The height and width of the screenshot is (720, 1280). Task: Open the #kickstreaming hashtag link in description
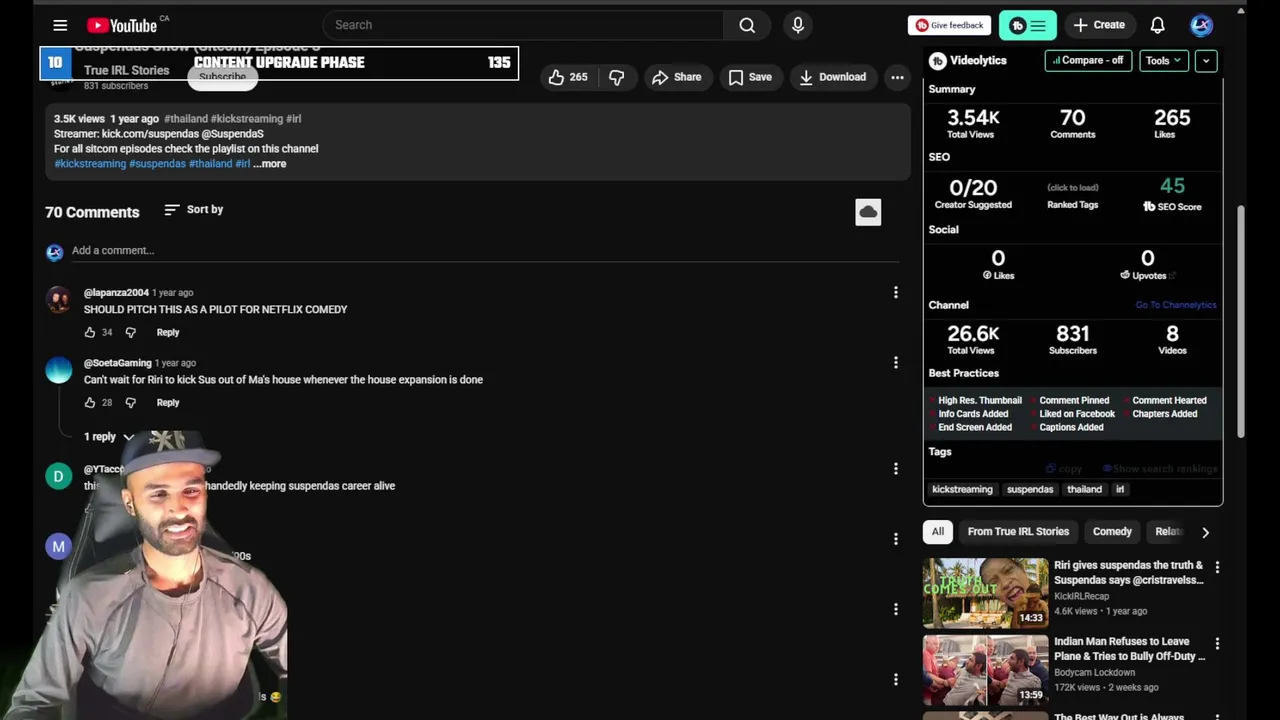point(90,164)
